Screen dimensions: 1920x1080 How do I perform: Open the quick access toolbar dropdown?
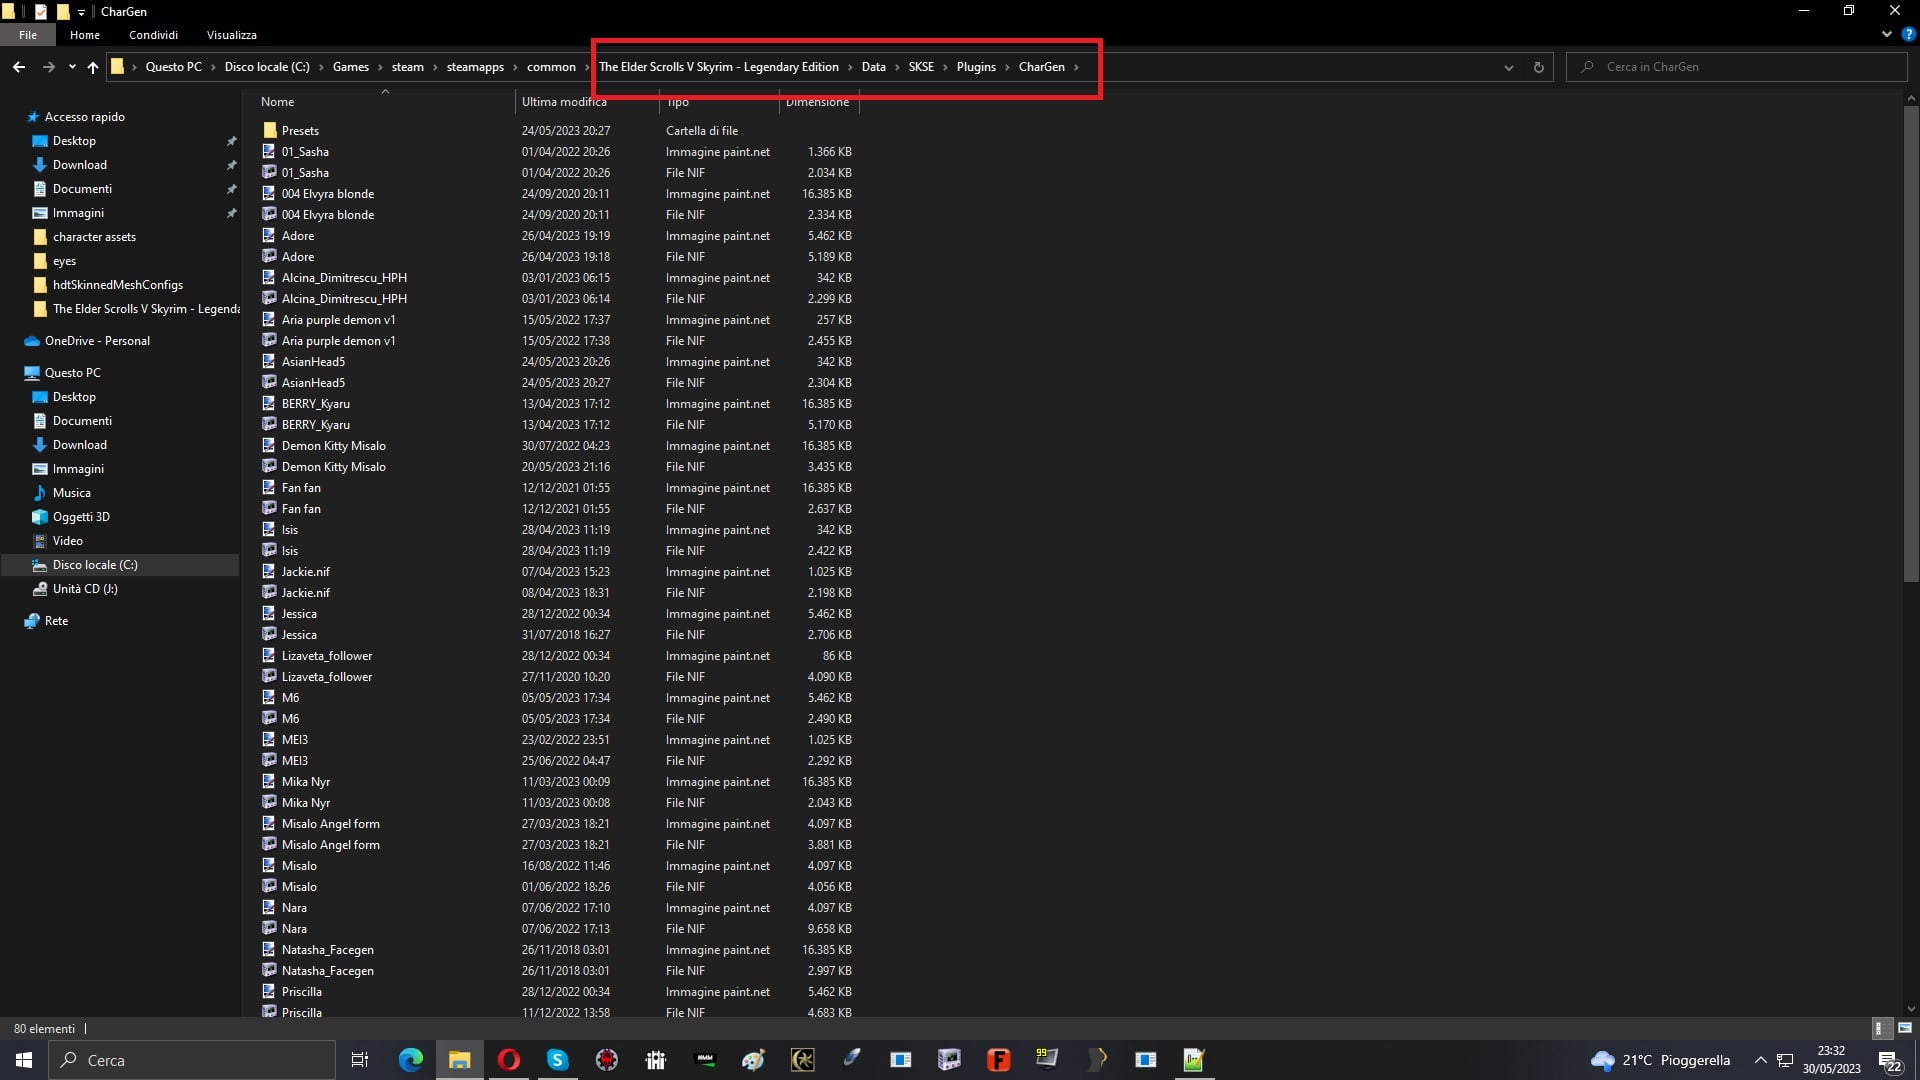81,12
